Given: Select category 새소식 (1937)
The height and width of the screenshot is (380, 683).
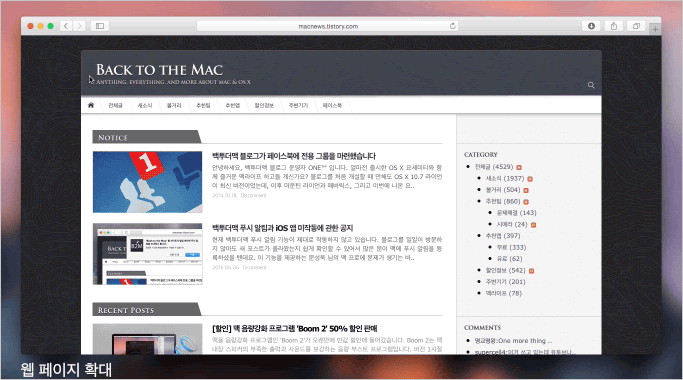Looking at the screenshot, I should pyautogui.click(x=505, y=178).
